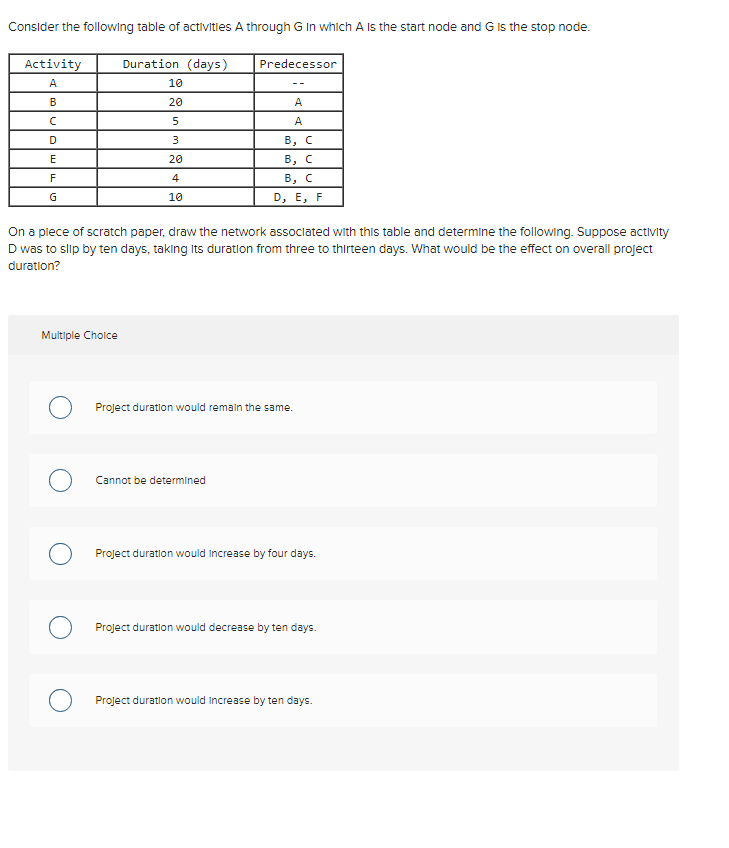Click the predecessor cell 'B, C' for activity E
The height and width of the screenshot is (848, 729).
coord(298,158)
